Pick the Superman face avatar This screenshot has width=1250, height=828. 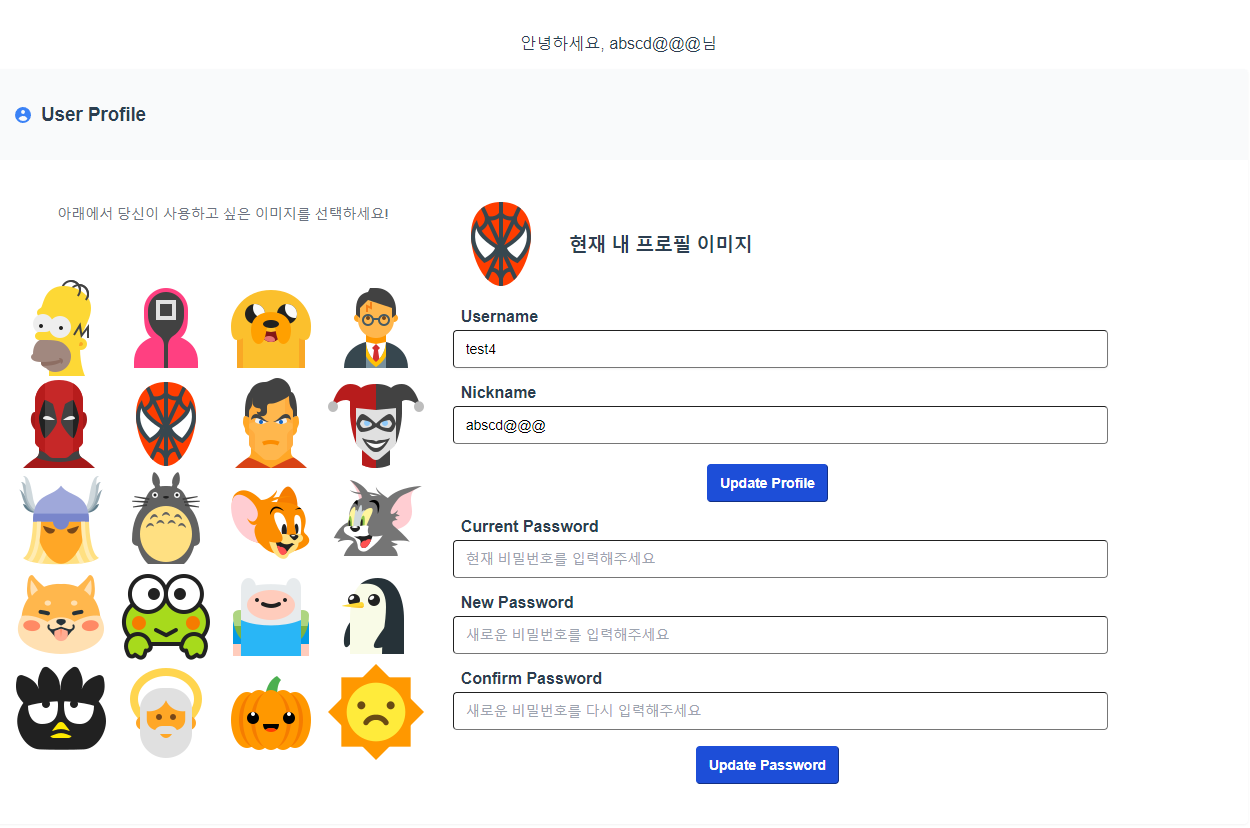[x=271, y=424]
